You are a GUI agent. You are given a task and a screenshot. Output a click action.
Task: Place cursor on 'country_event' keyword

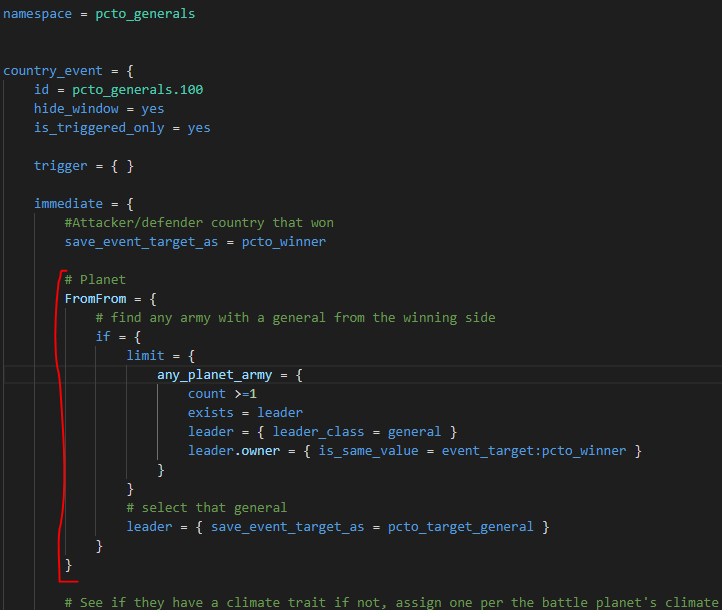53,71
